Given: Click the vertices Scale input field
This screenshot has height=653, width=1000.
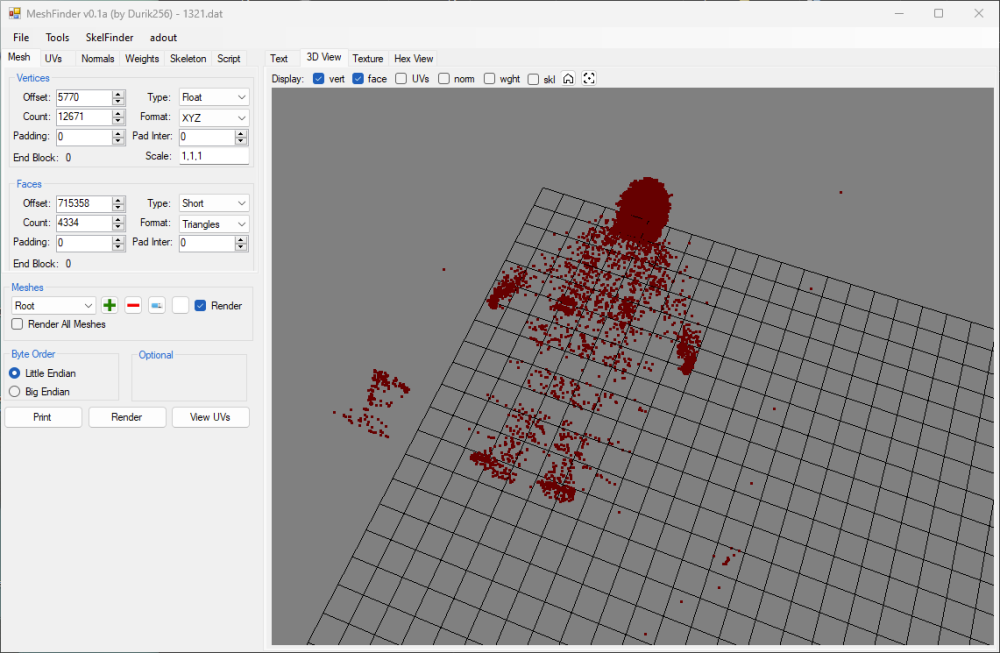Looking at the screenshot, I should (x=213, y=156).
